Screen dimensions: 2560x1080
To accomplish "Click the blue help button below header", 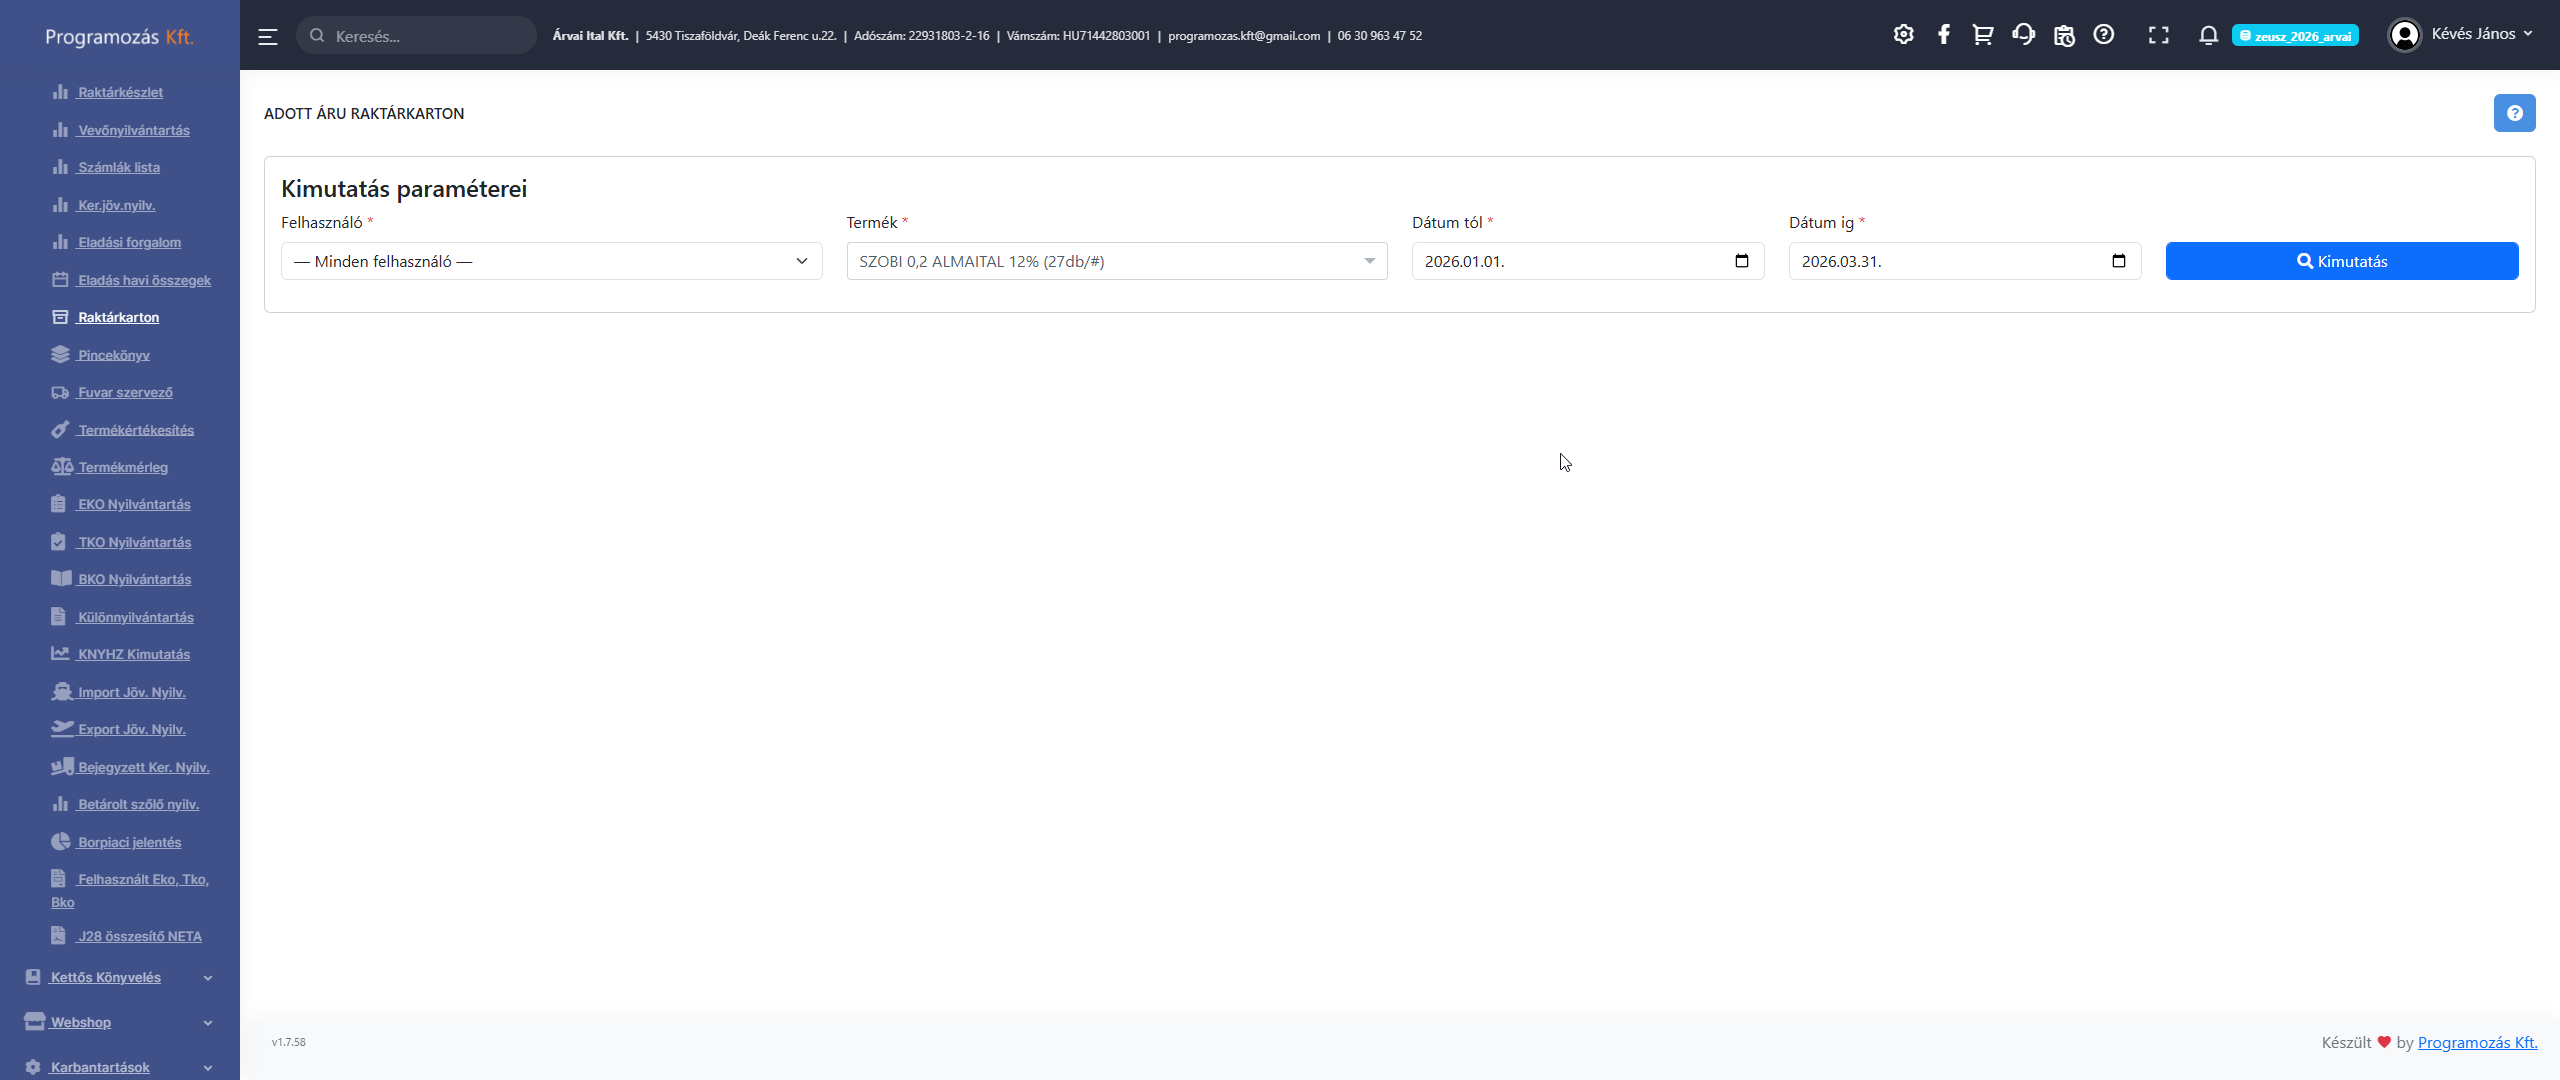I will (x=2514, y=113).
